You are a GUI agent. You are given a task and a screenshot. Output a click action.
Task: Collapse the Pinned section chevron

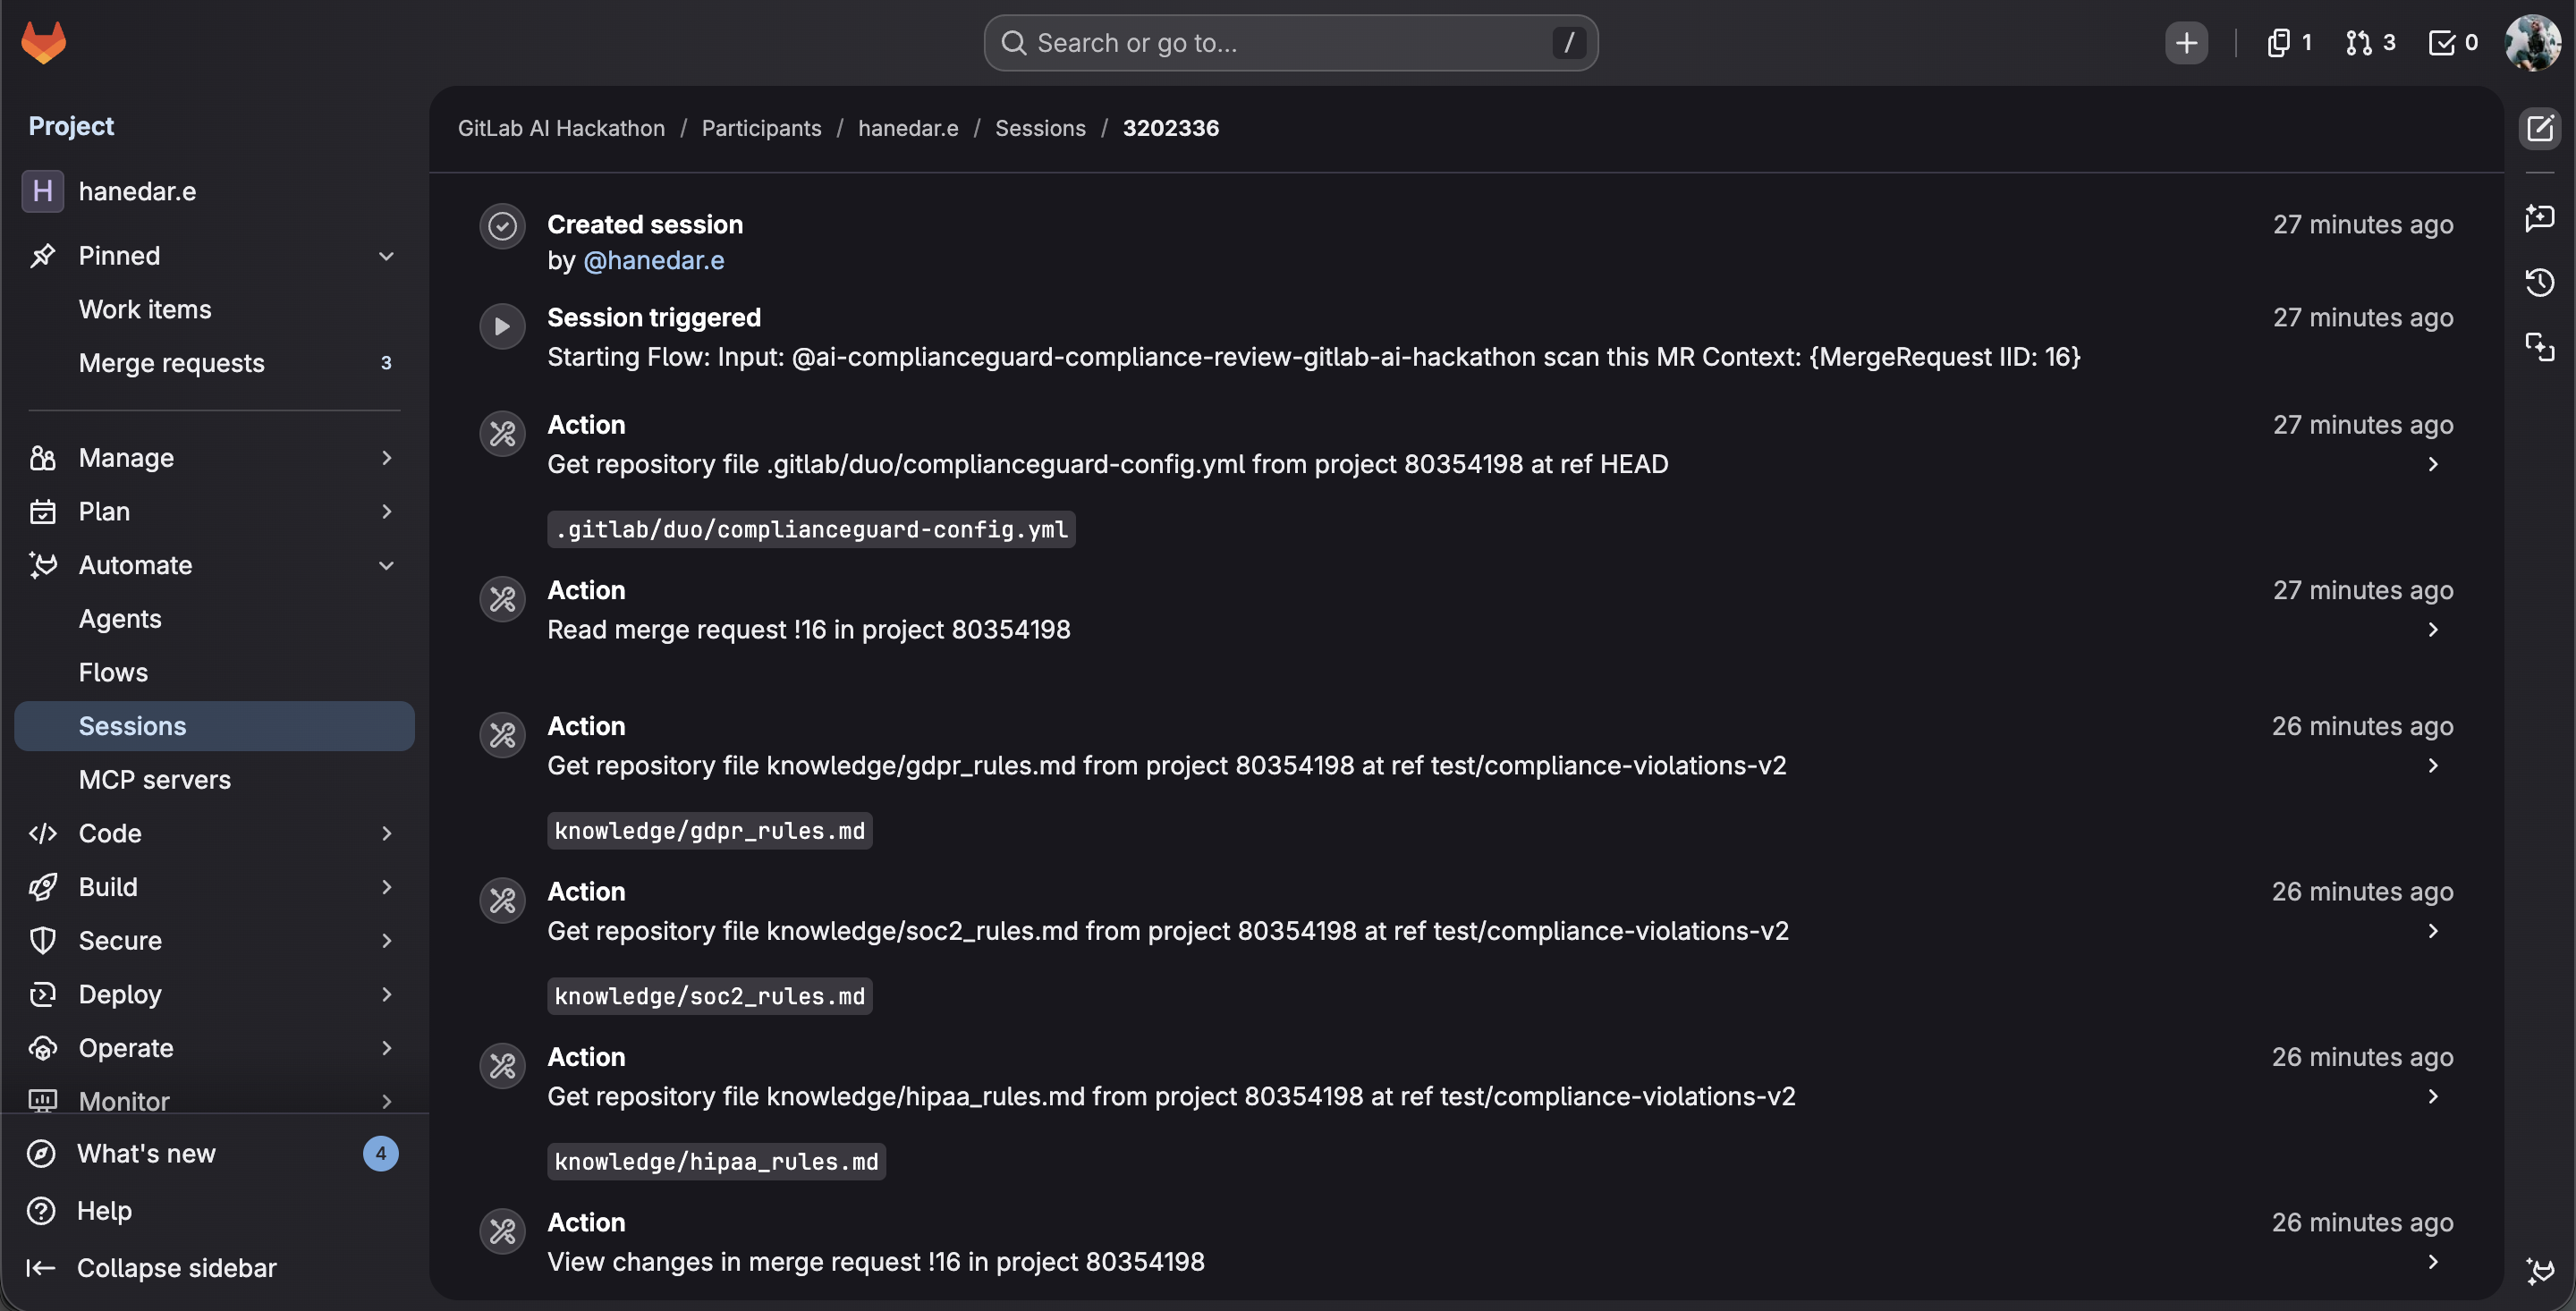pyautogui.click(x=386, y=256)
